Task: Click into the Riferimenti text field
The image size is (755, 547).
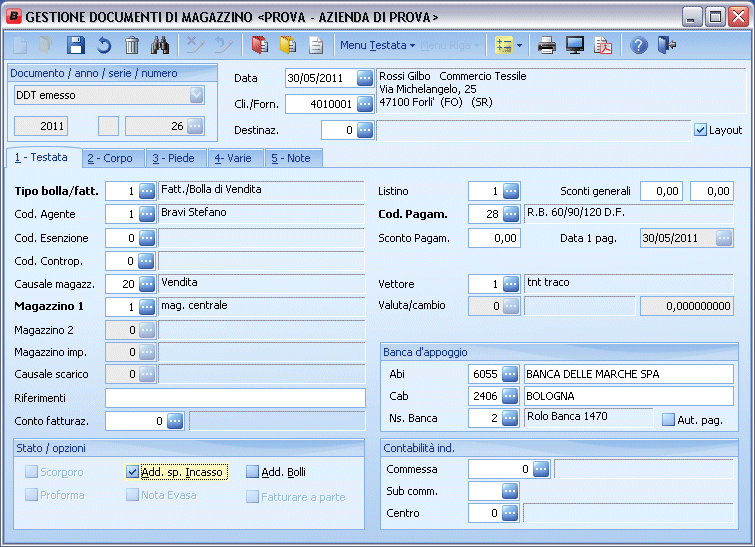Action: (235, 398)
